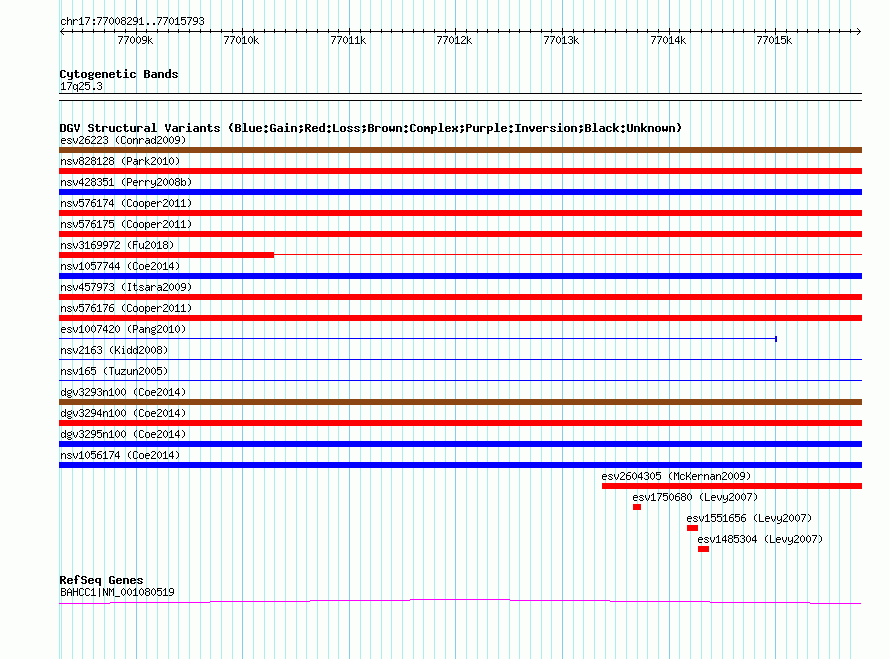Click the blue dgv3295n100 variant bar
This screenshot has height=659, width=890.
(460, 444)
